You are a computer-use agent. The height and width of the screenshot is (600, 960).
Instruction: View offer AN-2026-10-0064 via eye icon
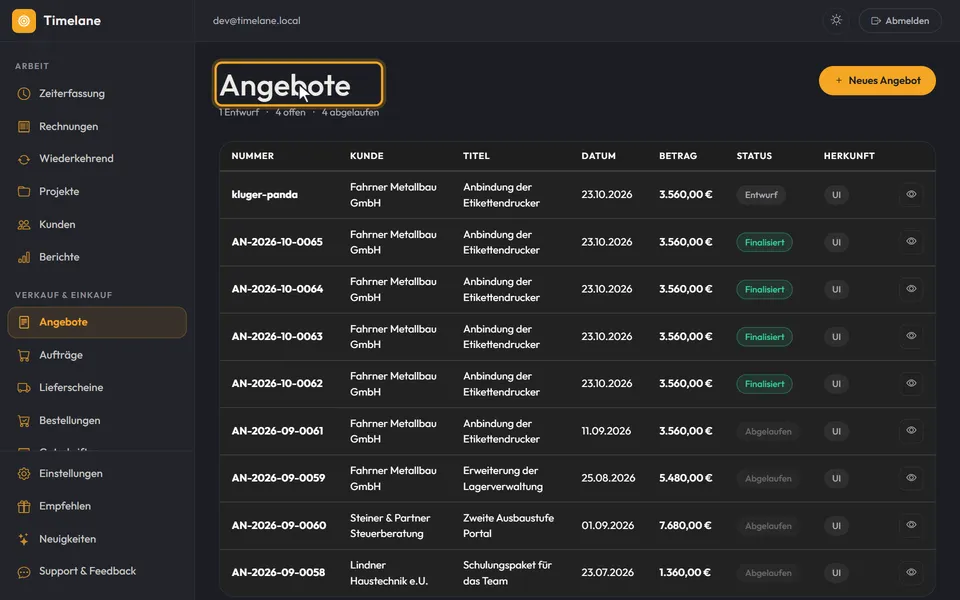tap(911, 289)
